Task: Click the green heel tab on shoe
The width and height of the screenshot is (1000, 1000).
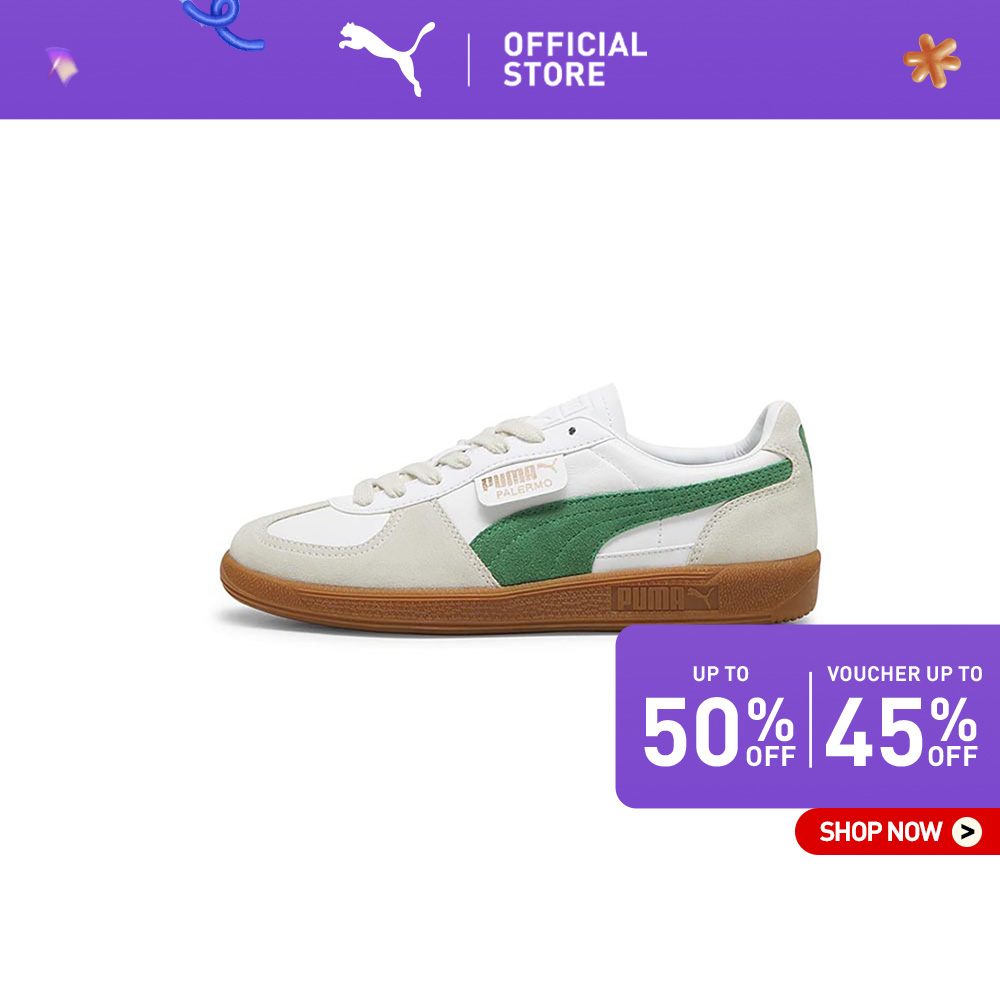Action: [805, 444]
